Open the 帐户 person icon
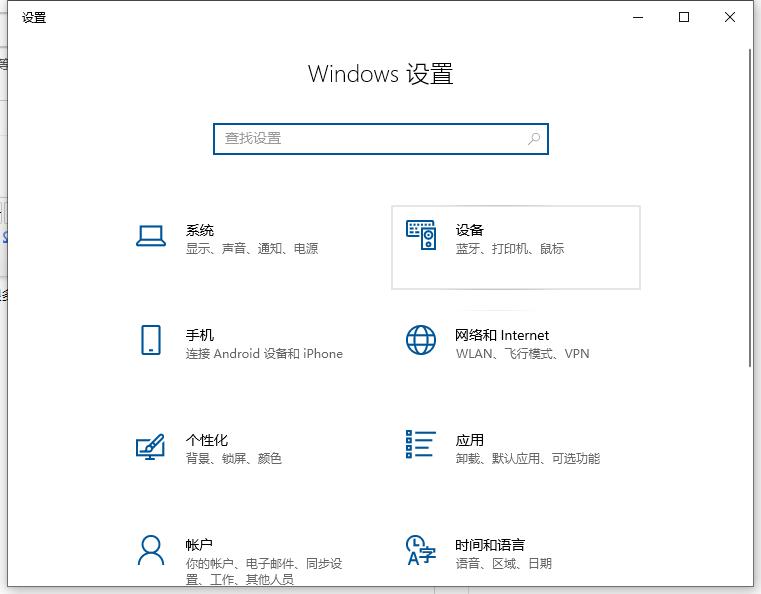This screenshot has width=761, height=594. pyautogui.click(x=151, y=550)
